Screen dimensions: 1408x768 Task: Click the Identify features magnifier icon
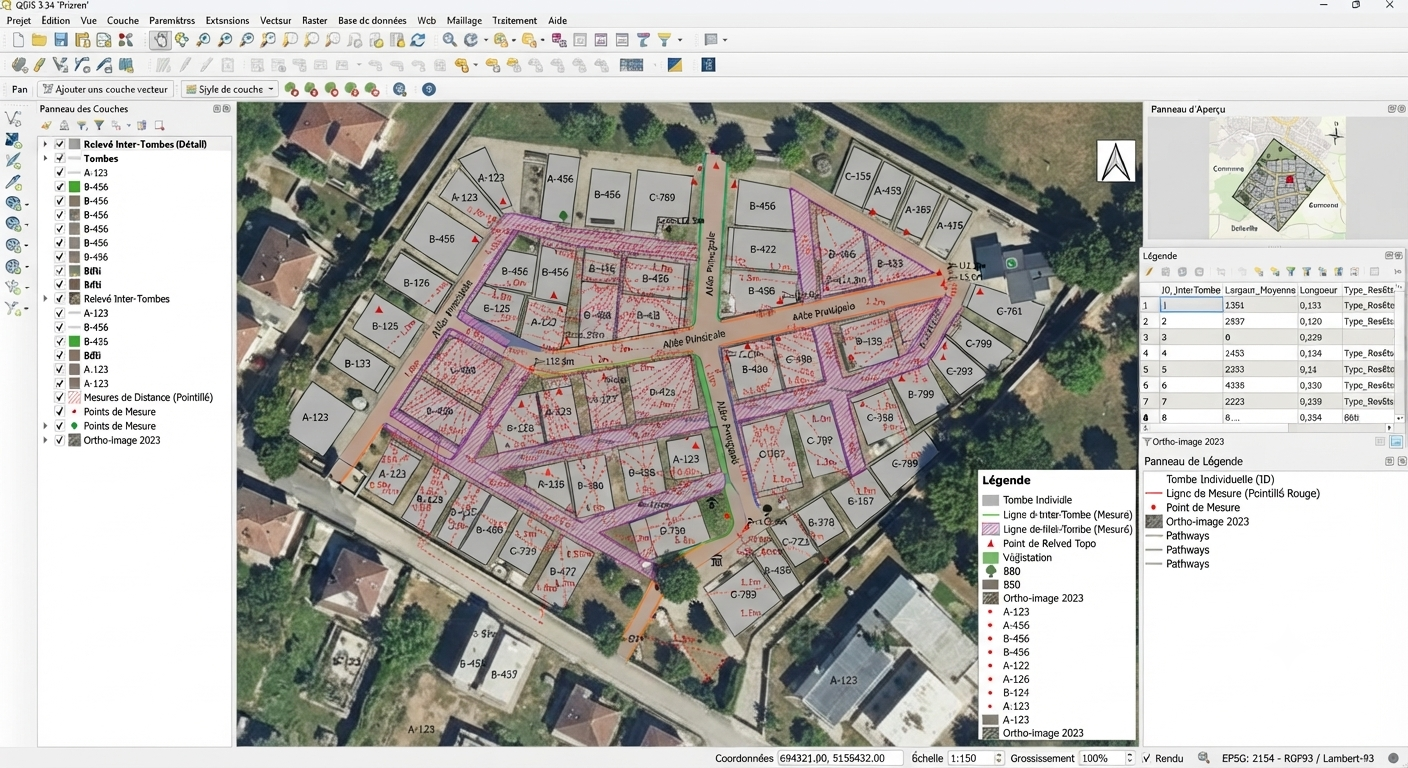coord(450,40)
